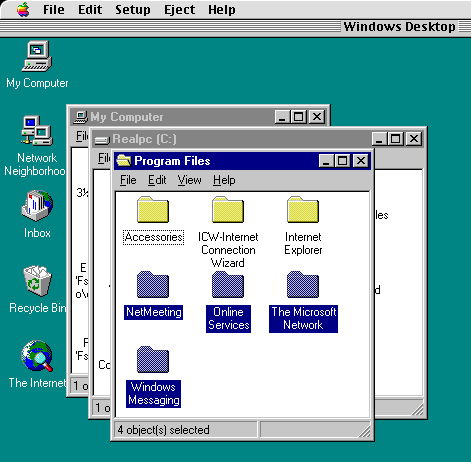The height and width of the screenshot is (462, 471).
Task: Click the Program Files window title bar
Action: pyautogui.click(x=242, y=161)
